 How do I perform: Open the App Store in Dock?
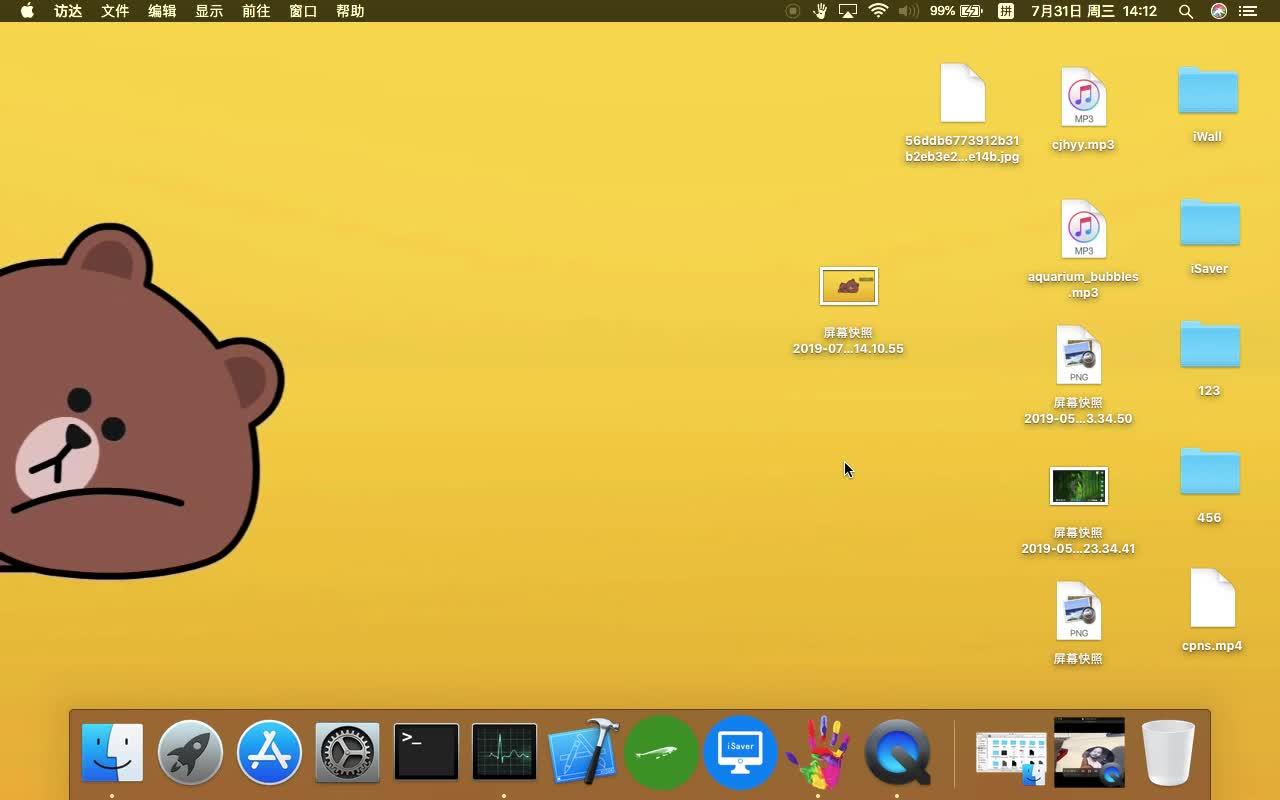(x=269, y=752)
